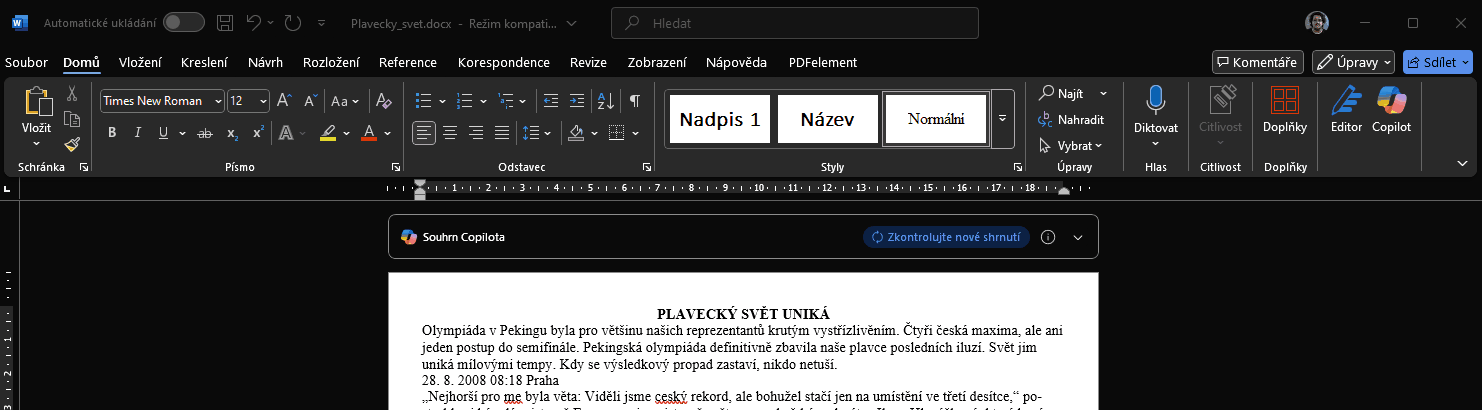The width and height of the screenshot is (1482, 410).
Task: Click the Komentáře button
Action: pyautogui.click(x=1257, y=62)
